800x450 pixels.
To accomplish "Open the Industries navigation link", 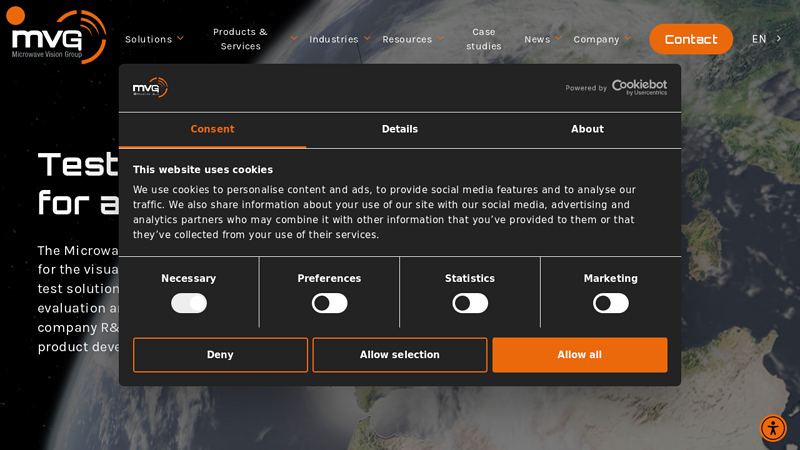I will tap(334, 39).
